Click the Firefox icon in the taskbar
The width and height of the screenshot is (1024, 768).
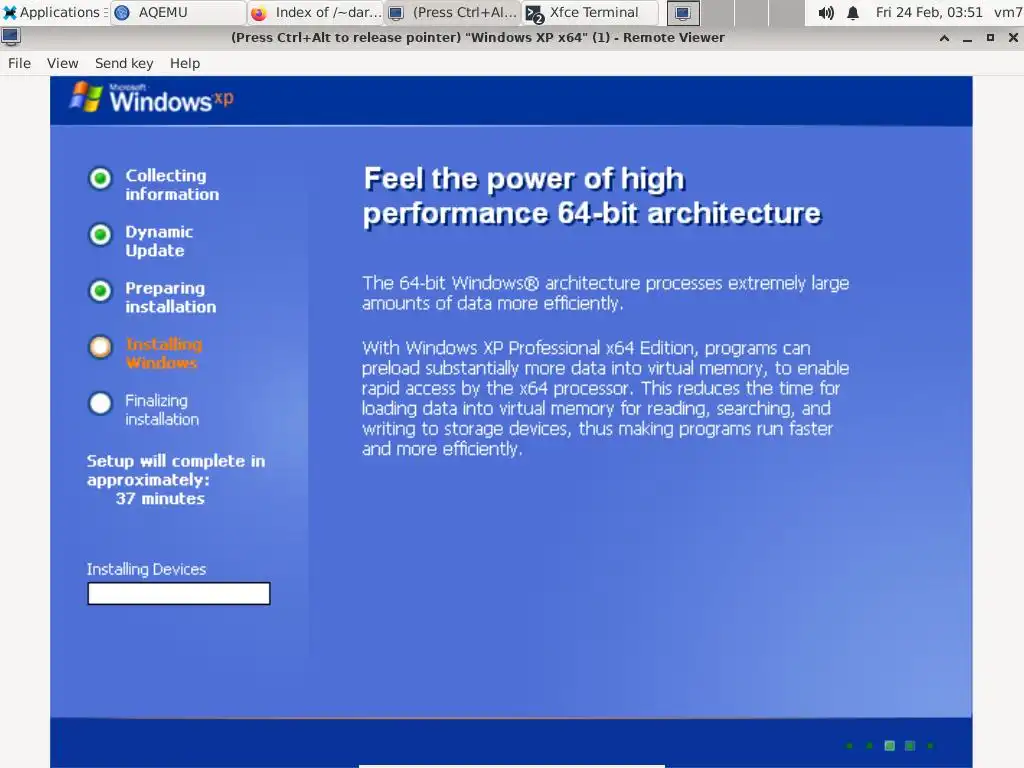(x=259, y=12)
